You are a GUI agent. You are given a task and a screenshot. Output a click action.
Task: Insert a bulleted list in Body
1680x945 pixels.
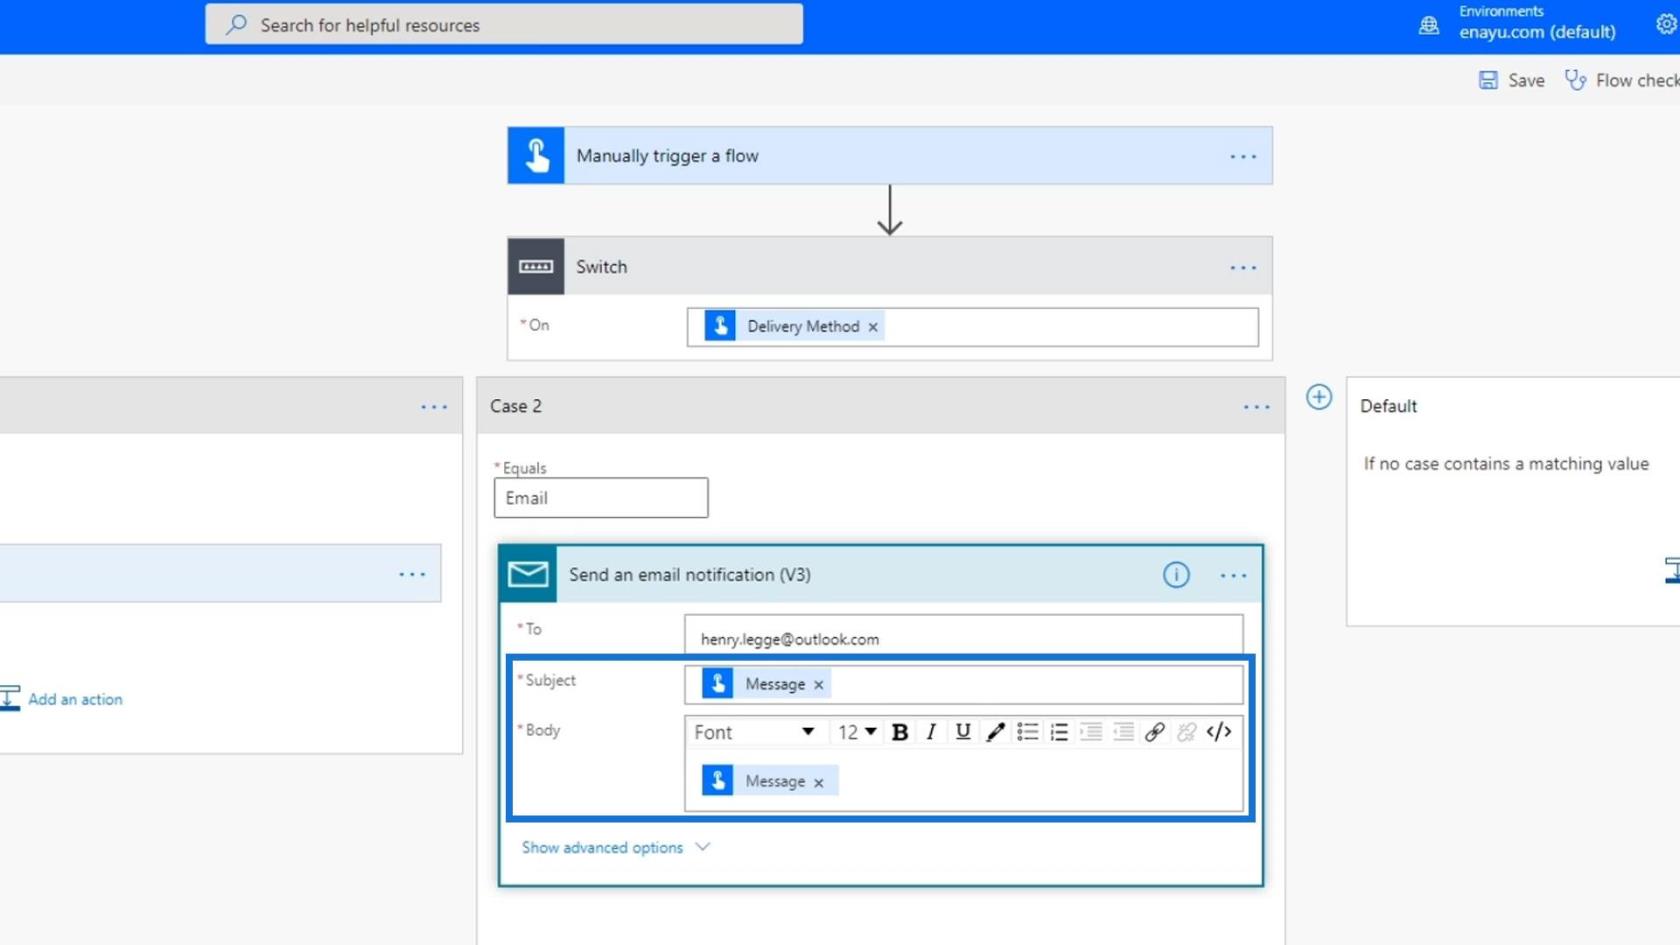coord(1027,733)
